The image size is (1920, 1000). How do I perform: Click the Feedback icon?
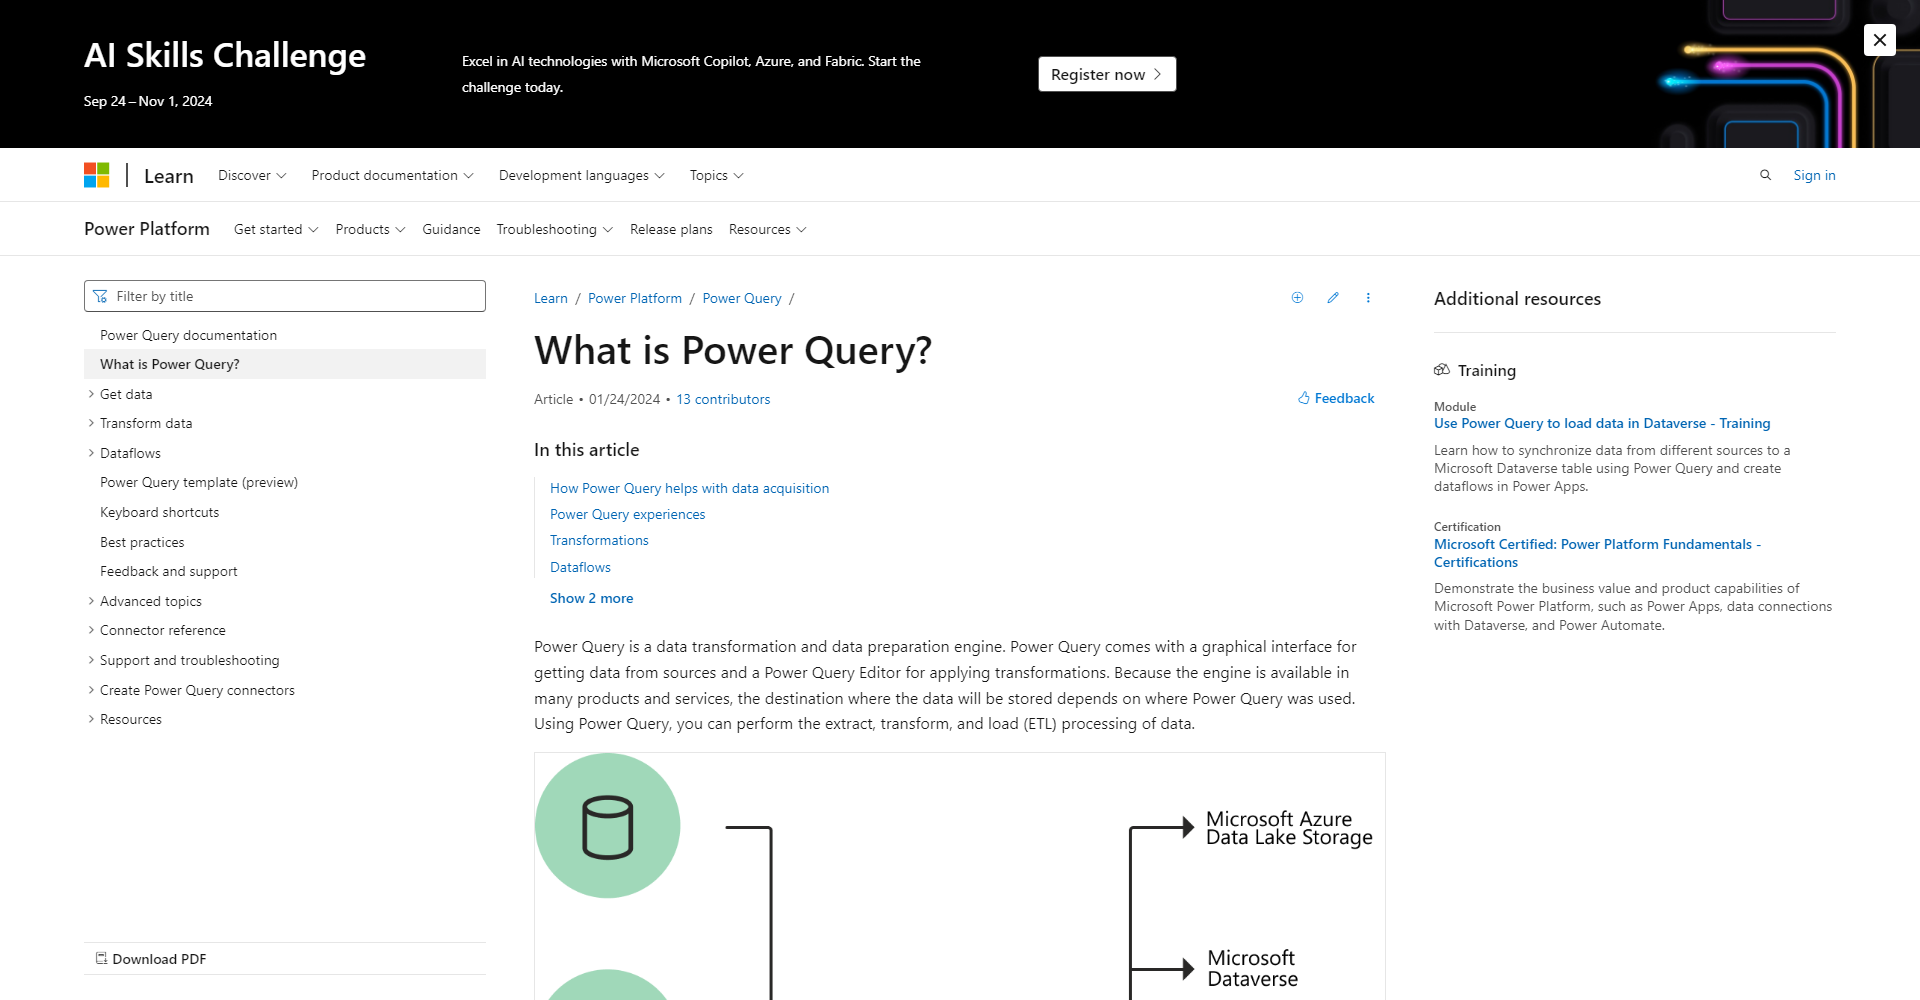click(1303, 397)
